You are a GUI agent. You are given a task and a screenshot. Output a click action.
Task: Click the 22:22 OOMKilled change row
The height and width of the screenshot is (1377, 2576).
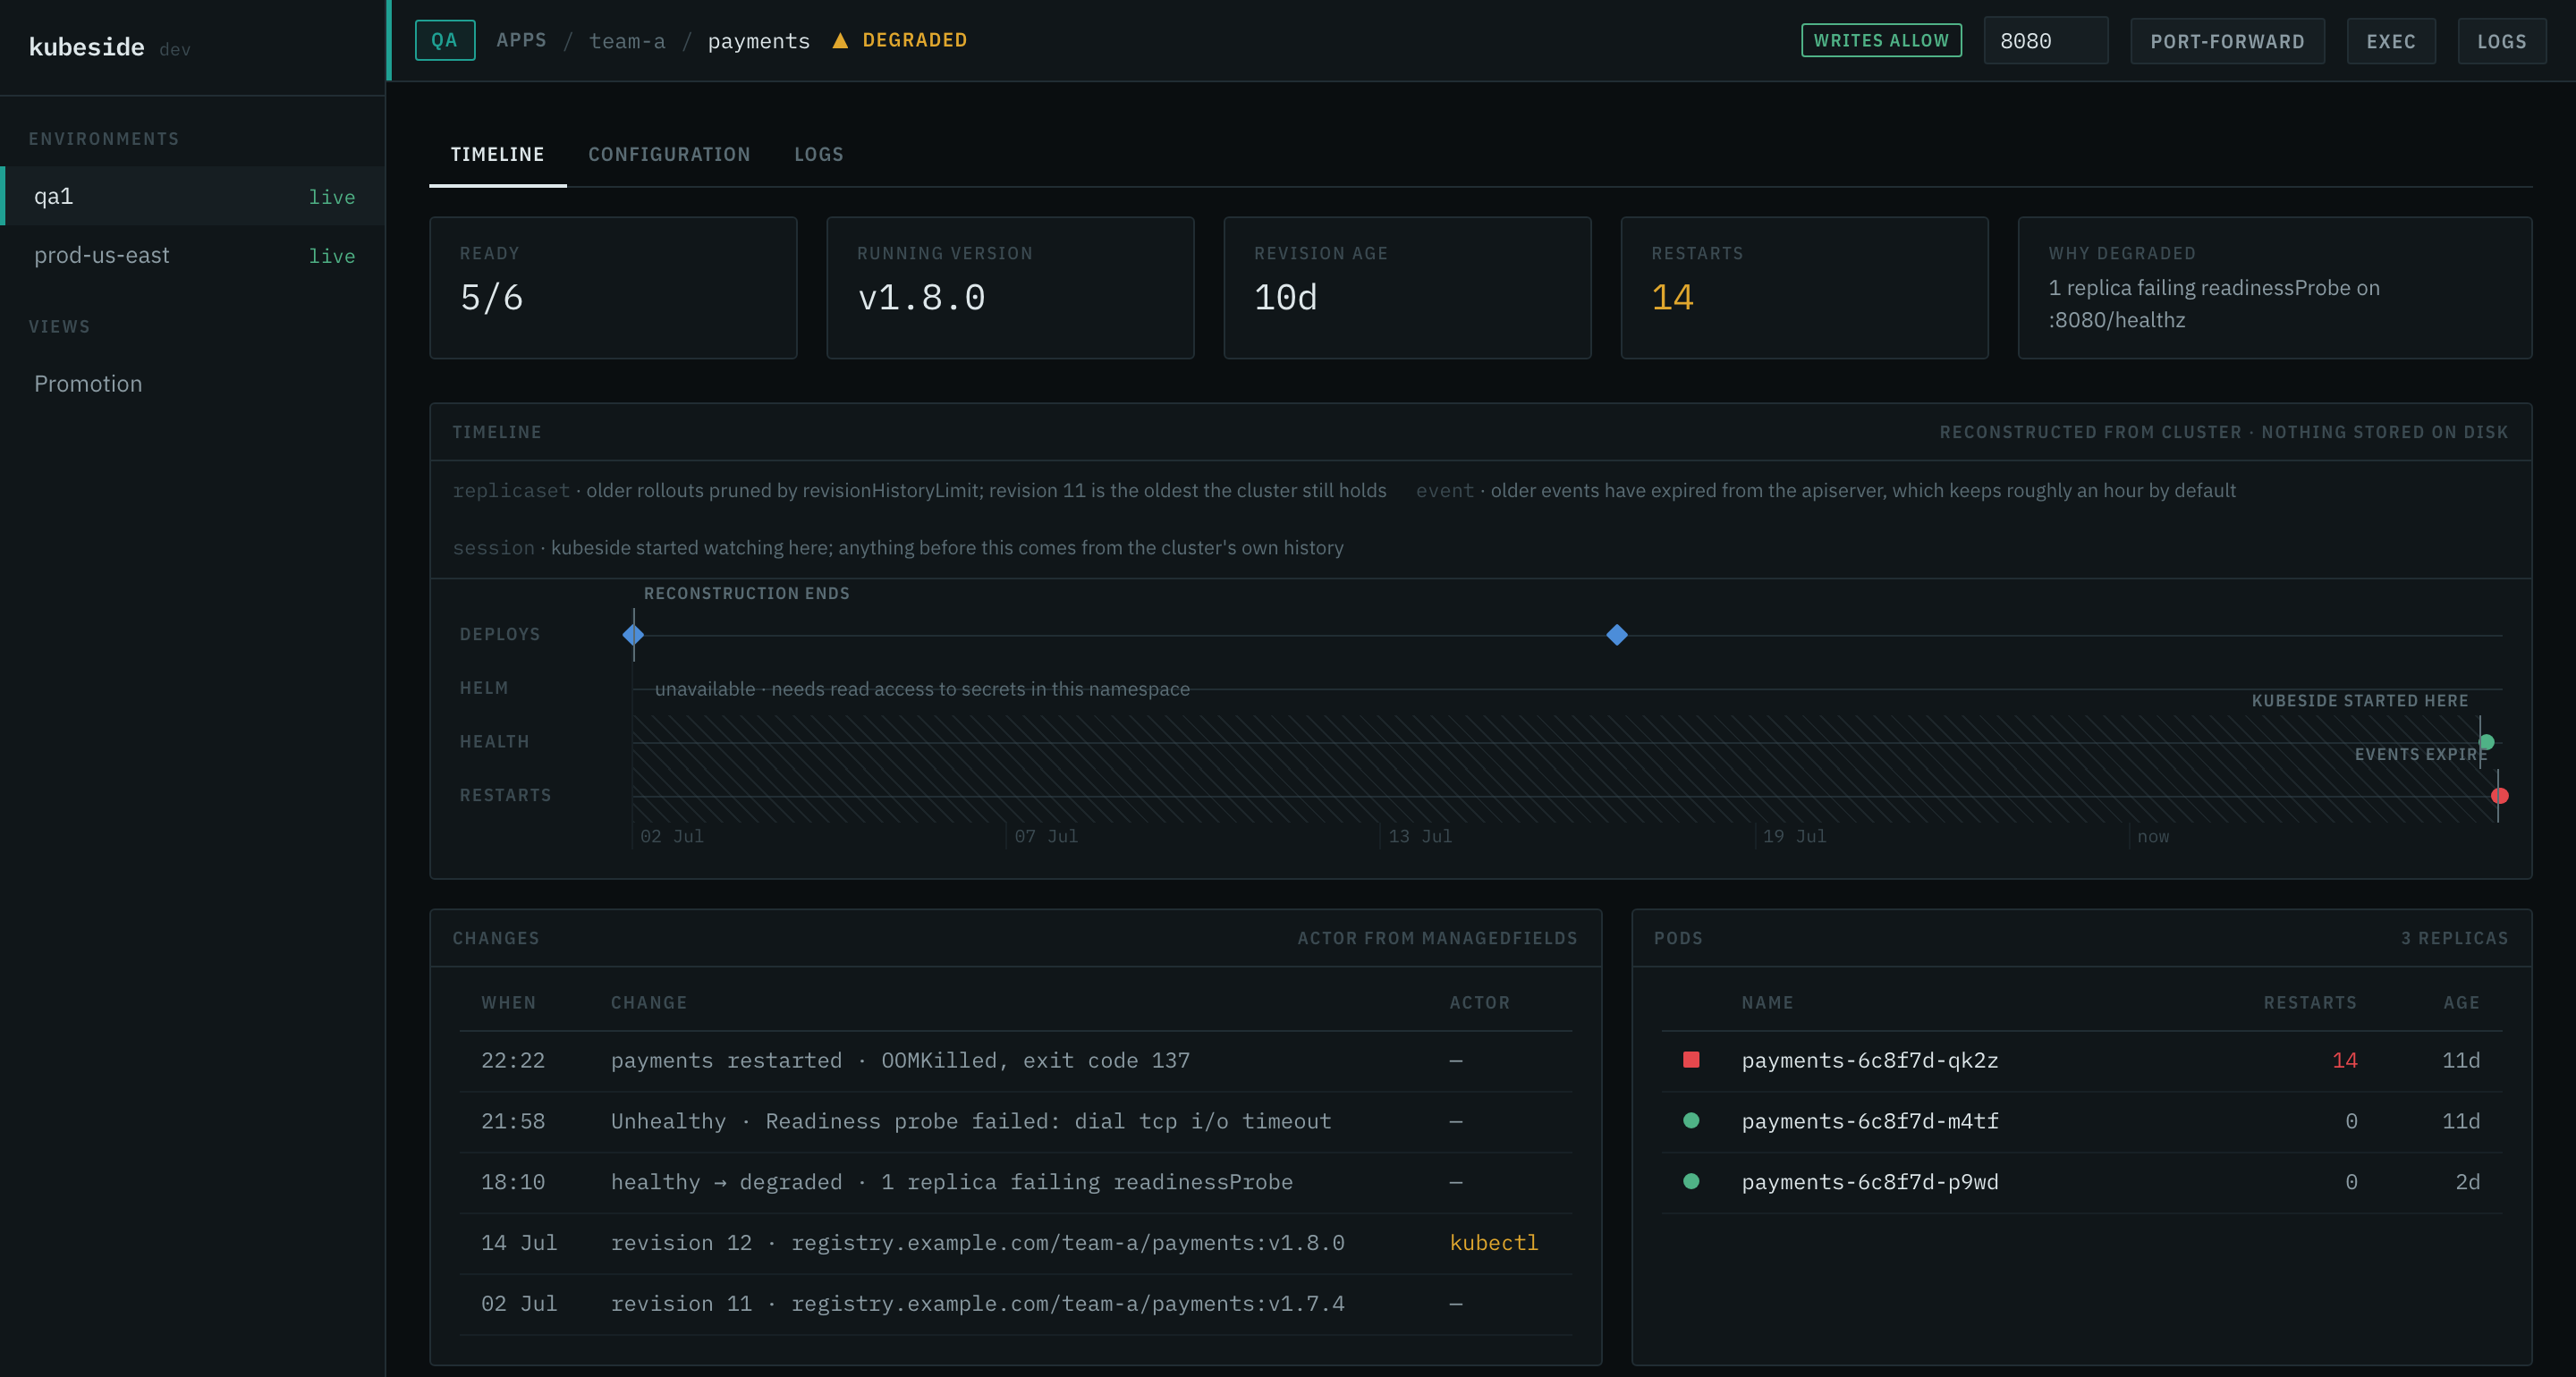click(x=1015, y=1060)
